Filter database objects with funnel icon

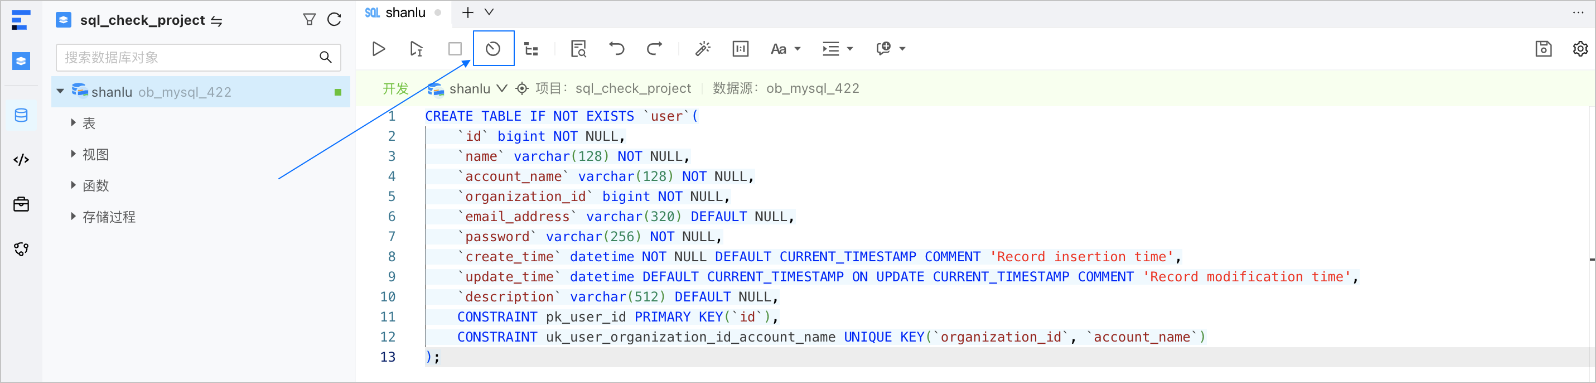pos(309,19)
